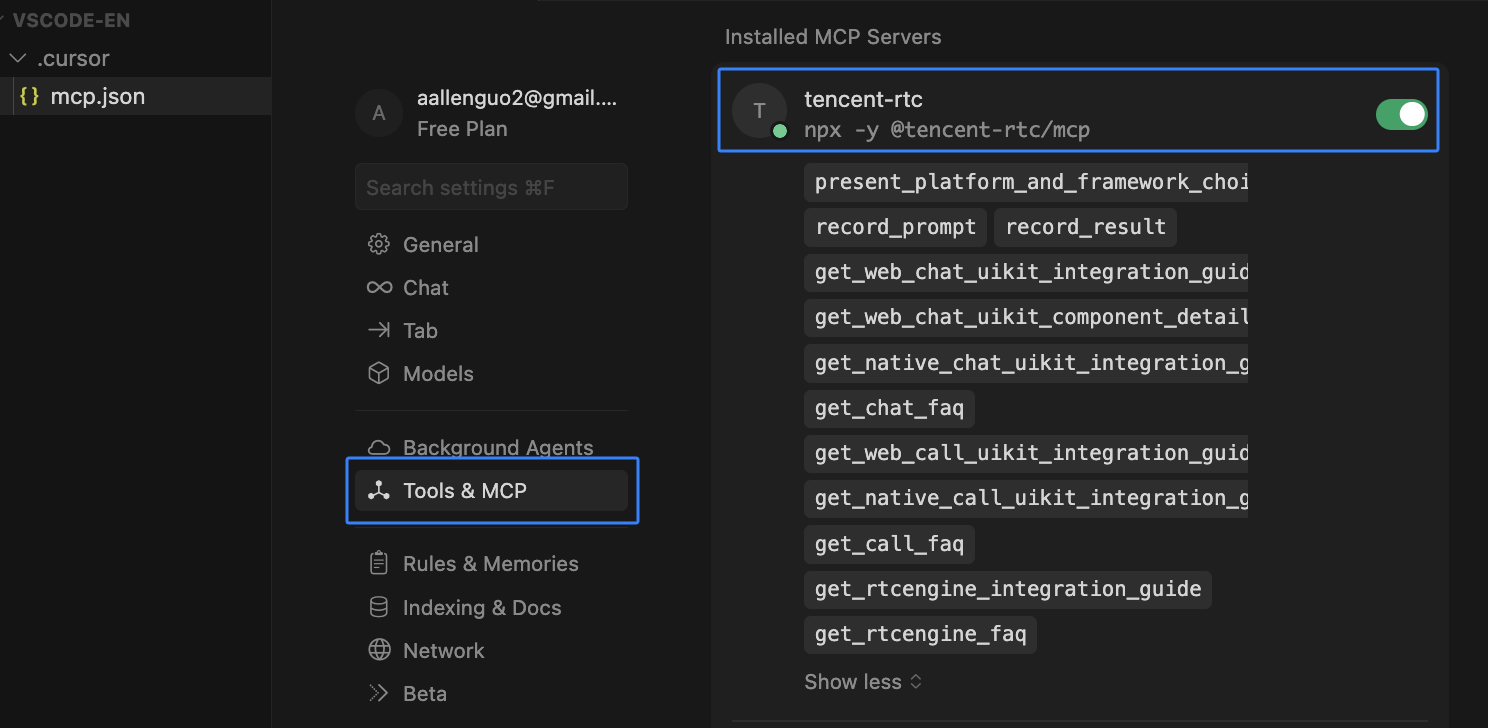Click the Background Agents cloud icon

click(x=379, y=447)
